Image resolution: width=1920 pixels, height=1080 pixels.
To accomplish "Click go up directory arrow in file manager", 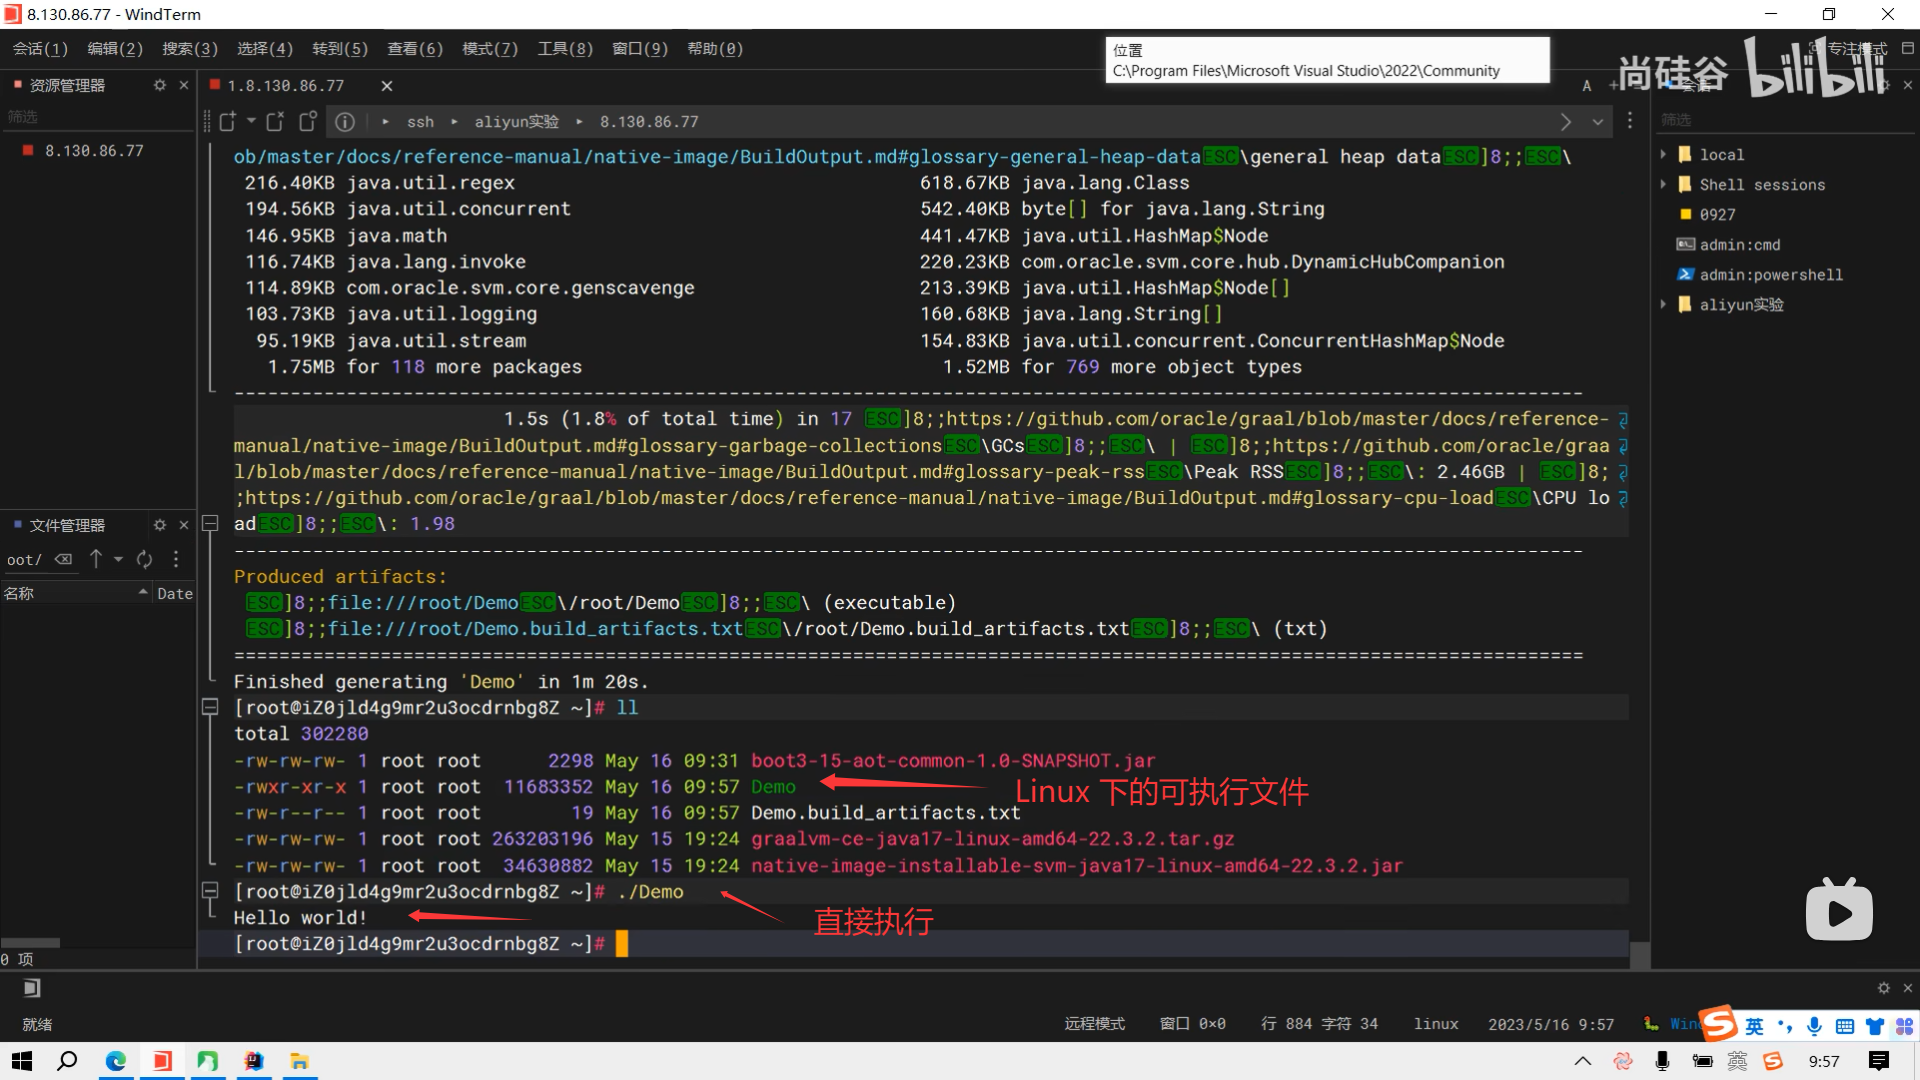I will [x=96, y=559].
